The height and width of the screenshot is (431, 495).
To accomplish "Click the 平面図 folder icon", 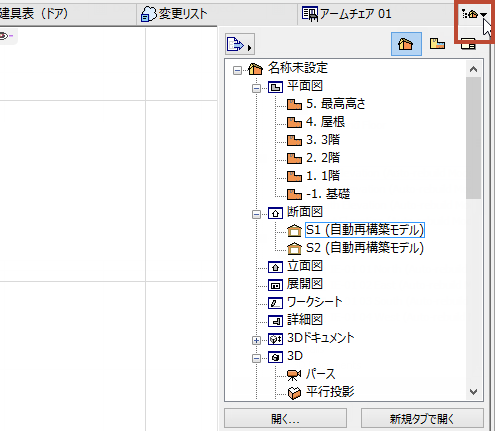I will pyautogui.click(x=275, y=87).
